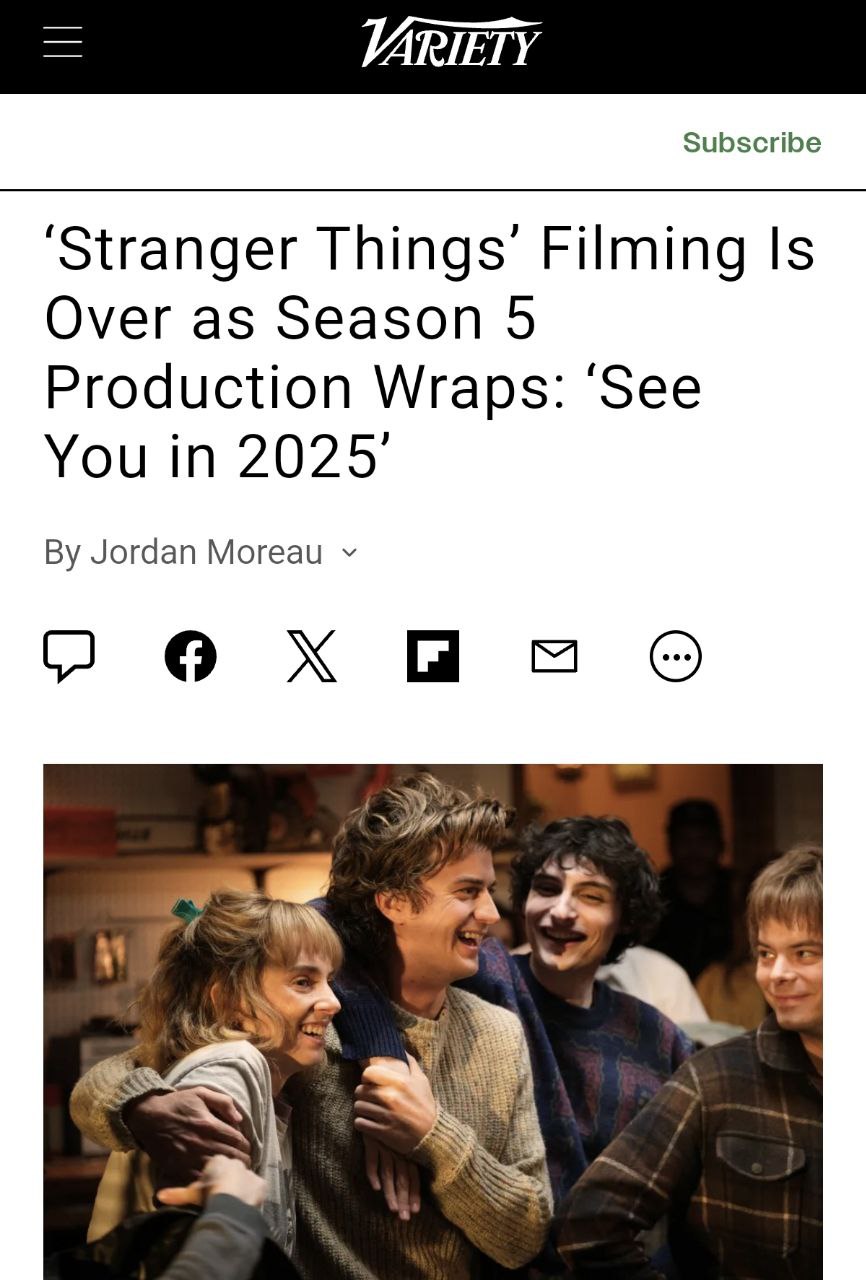
Task: Open Jordan Moreau's author page
Action: click(207, 551)
